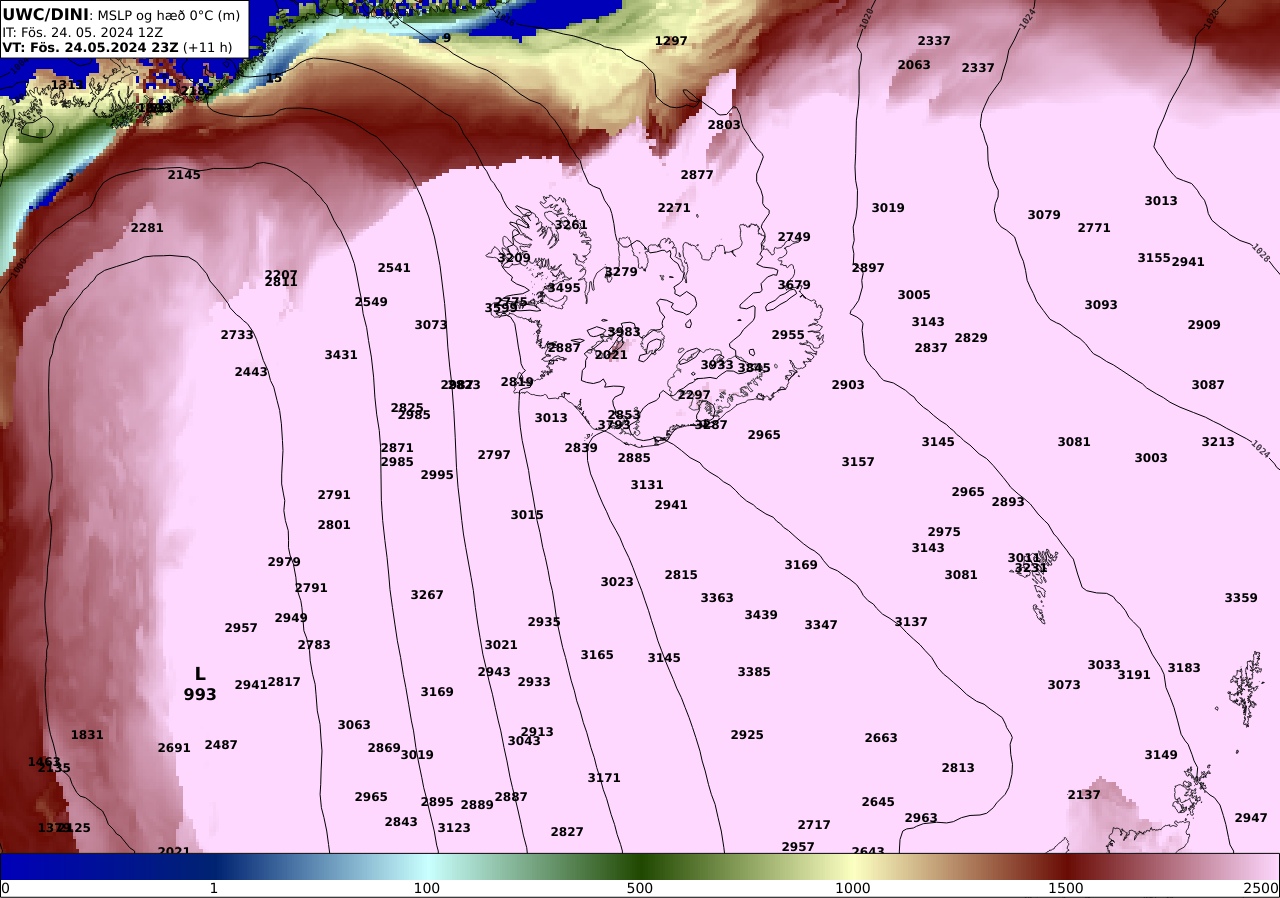The image size is (1280, 898).
Task: Click the 3267 height value
Action: tap(427, 595)
